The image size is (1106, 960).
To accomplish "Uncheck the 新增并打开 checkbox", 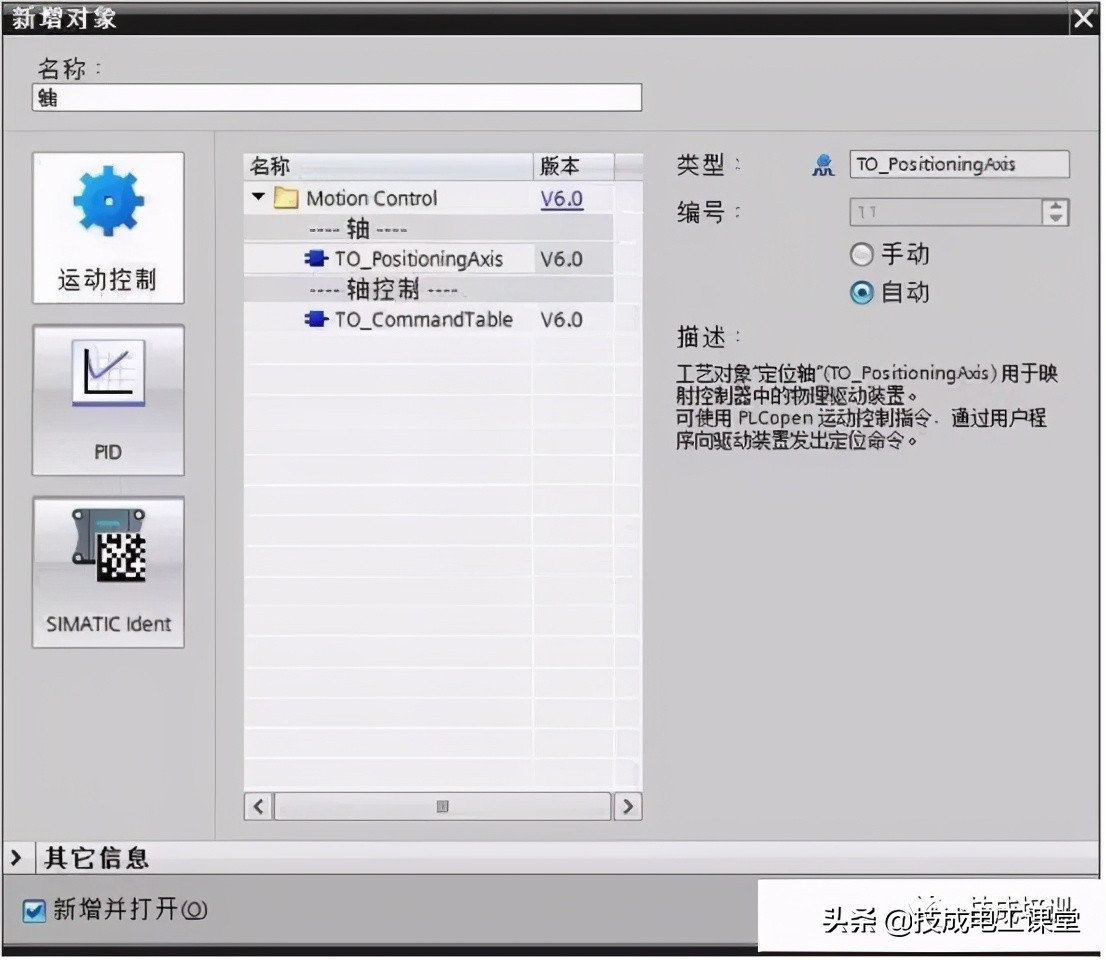I will click(35, 910).
